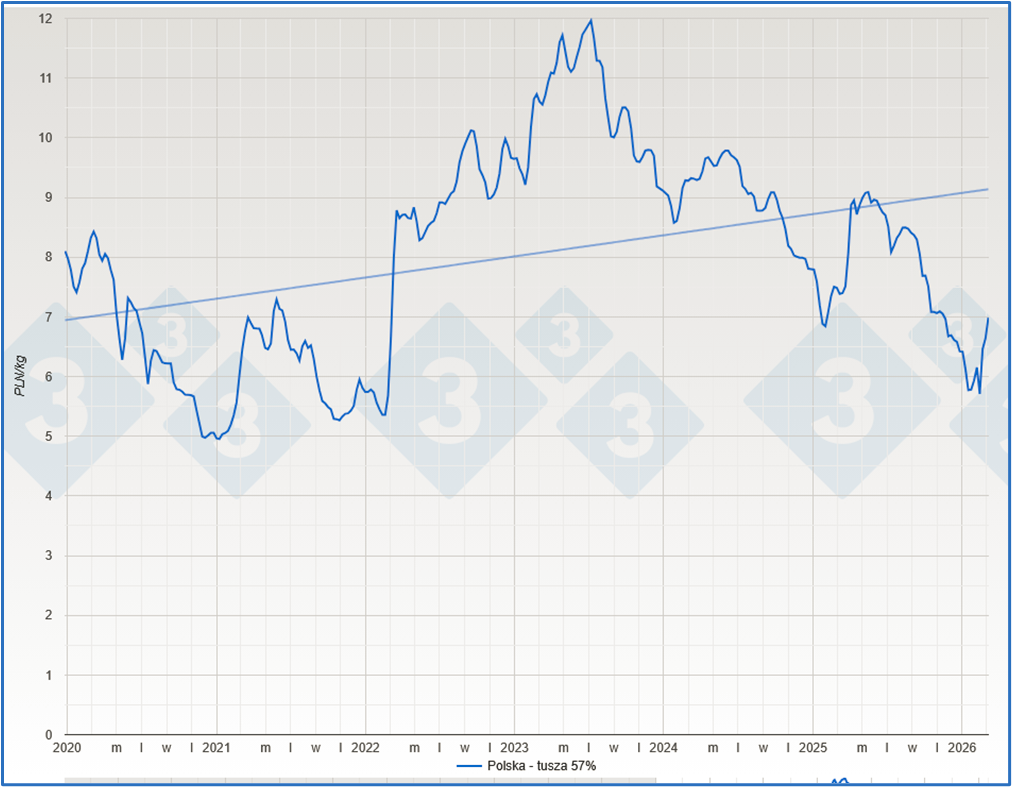This screenshot has width=1012, height=787.
Task: Click the mini chart preview at the bottom edge
Action: (840, 781)
